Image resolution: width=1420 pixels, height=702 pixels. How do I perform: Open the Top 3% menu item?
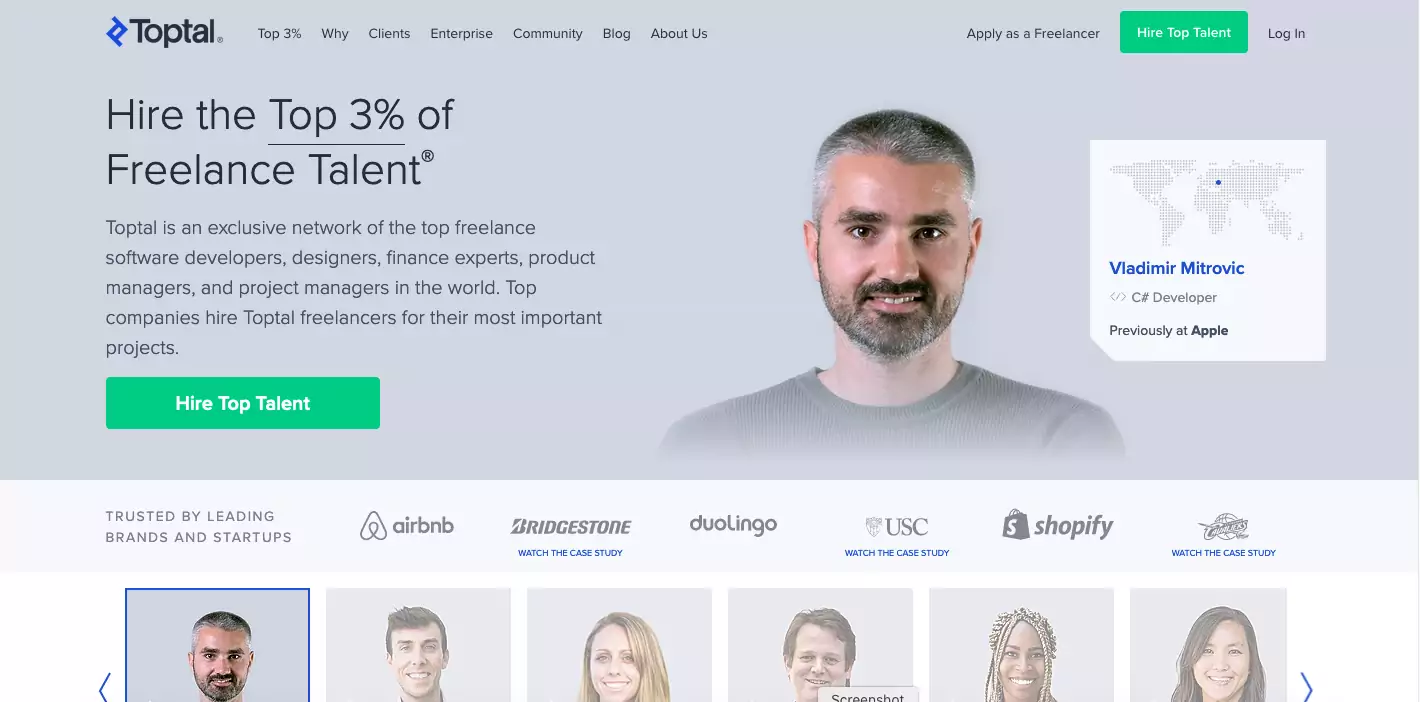pyautogui.click(x=279, y=33)
